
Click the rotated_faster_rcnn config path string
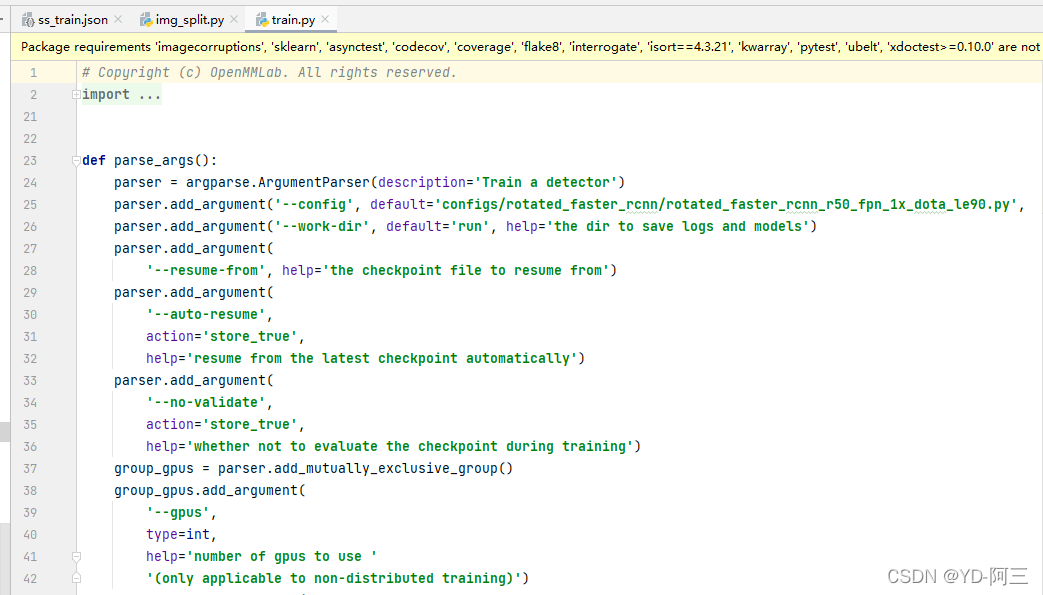[726, 204]
